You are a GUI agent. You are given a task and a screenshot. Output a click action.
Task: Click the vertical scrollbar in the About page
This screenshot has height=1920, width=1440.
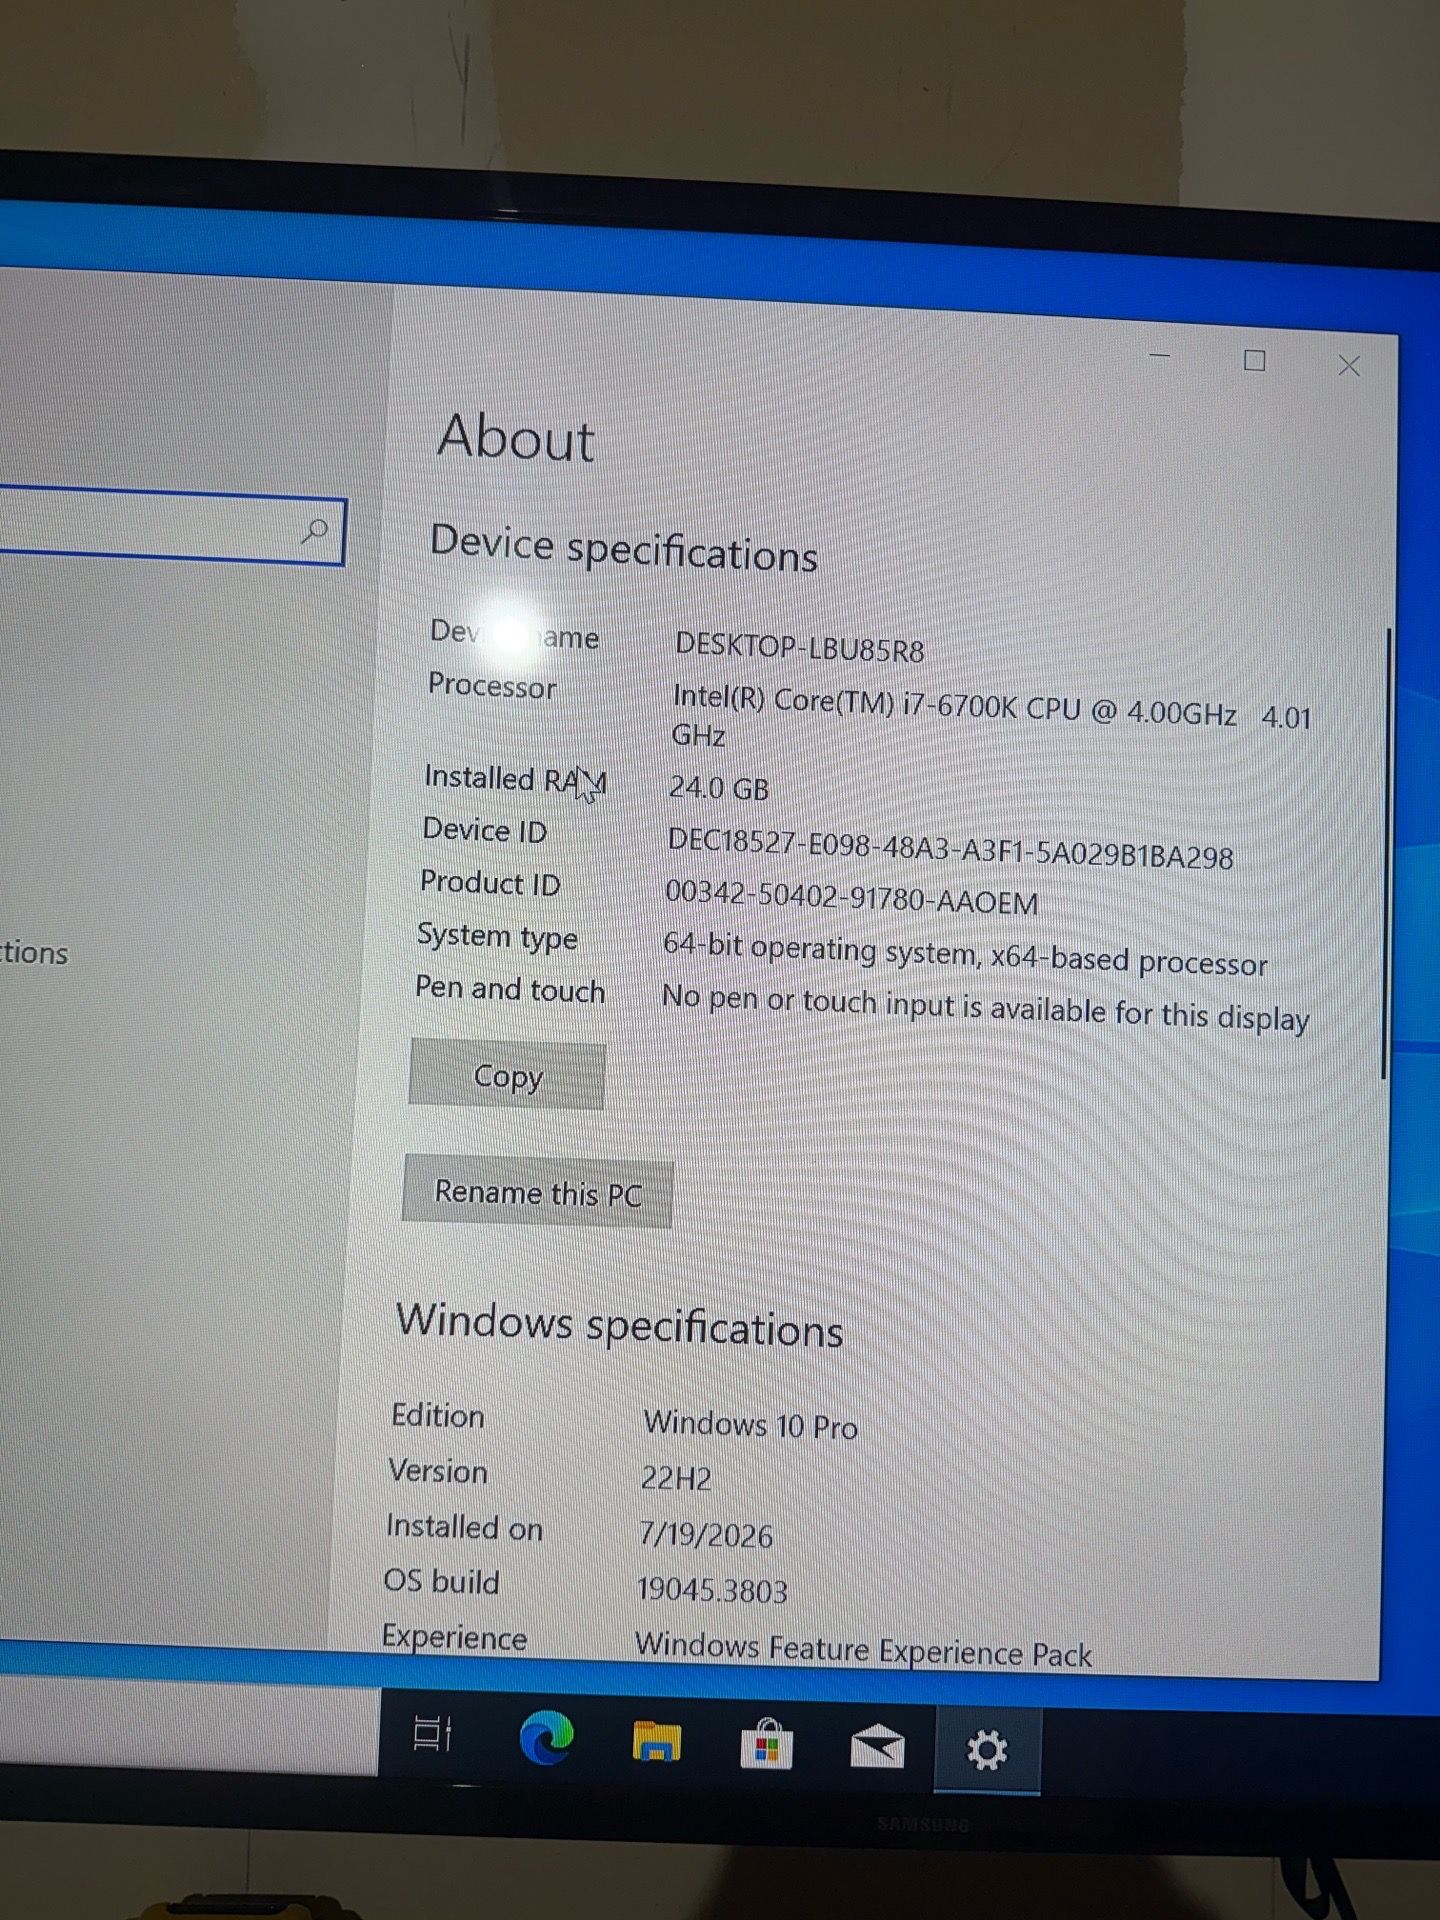[1386, 854]
